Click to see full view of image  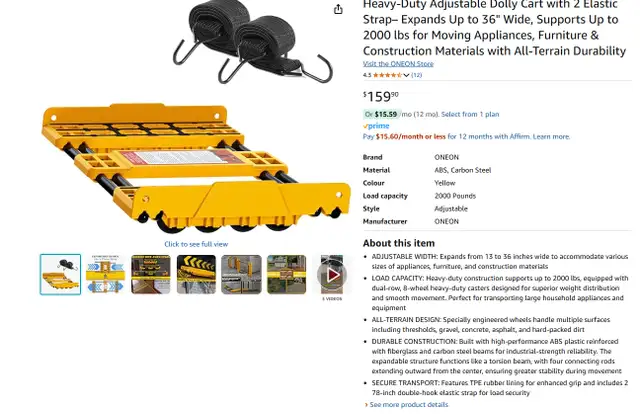196,244
